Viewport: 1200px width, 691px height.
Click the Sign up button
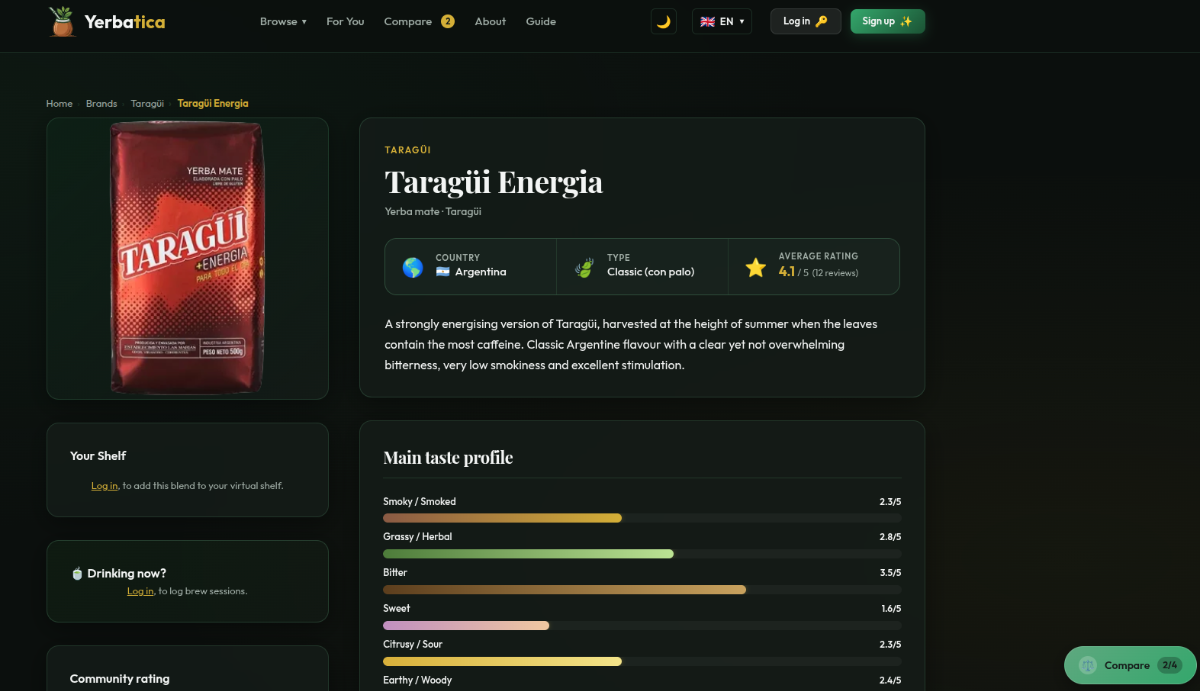[888, 21]
